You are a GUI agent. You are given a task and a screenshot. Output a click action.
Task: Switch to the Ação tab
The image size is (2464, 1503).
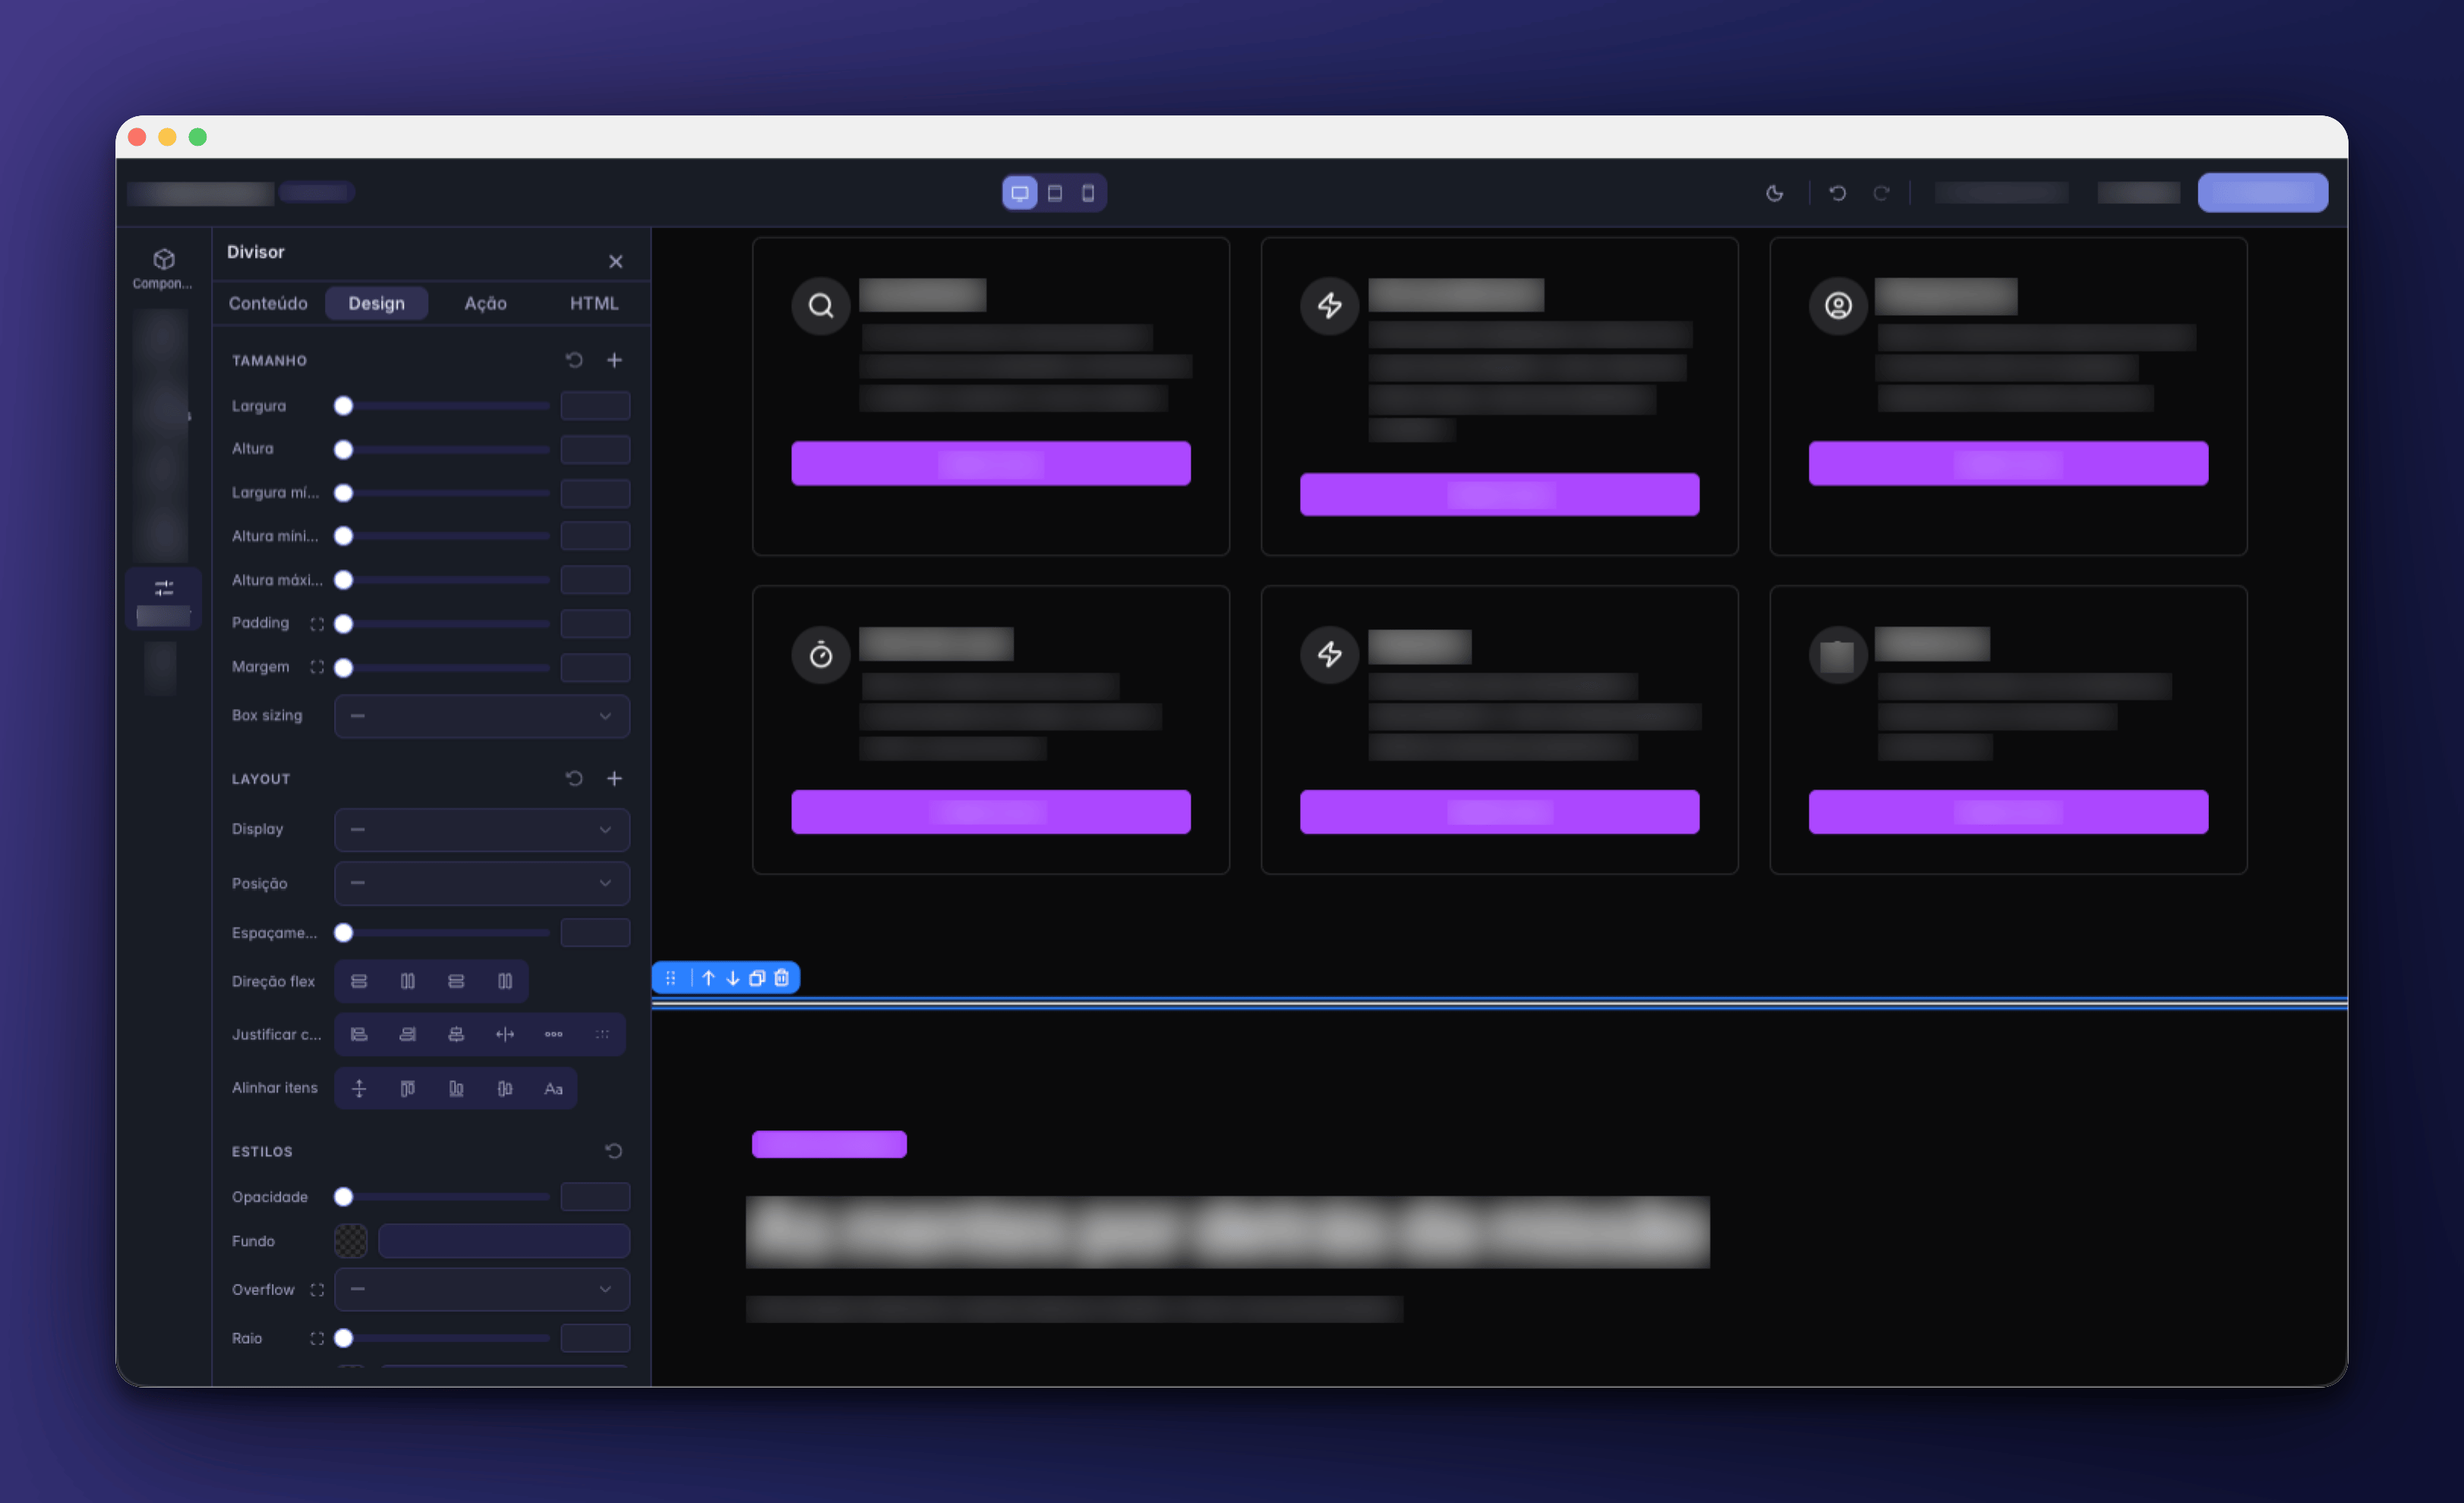point(485,303)
